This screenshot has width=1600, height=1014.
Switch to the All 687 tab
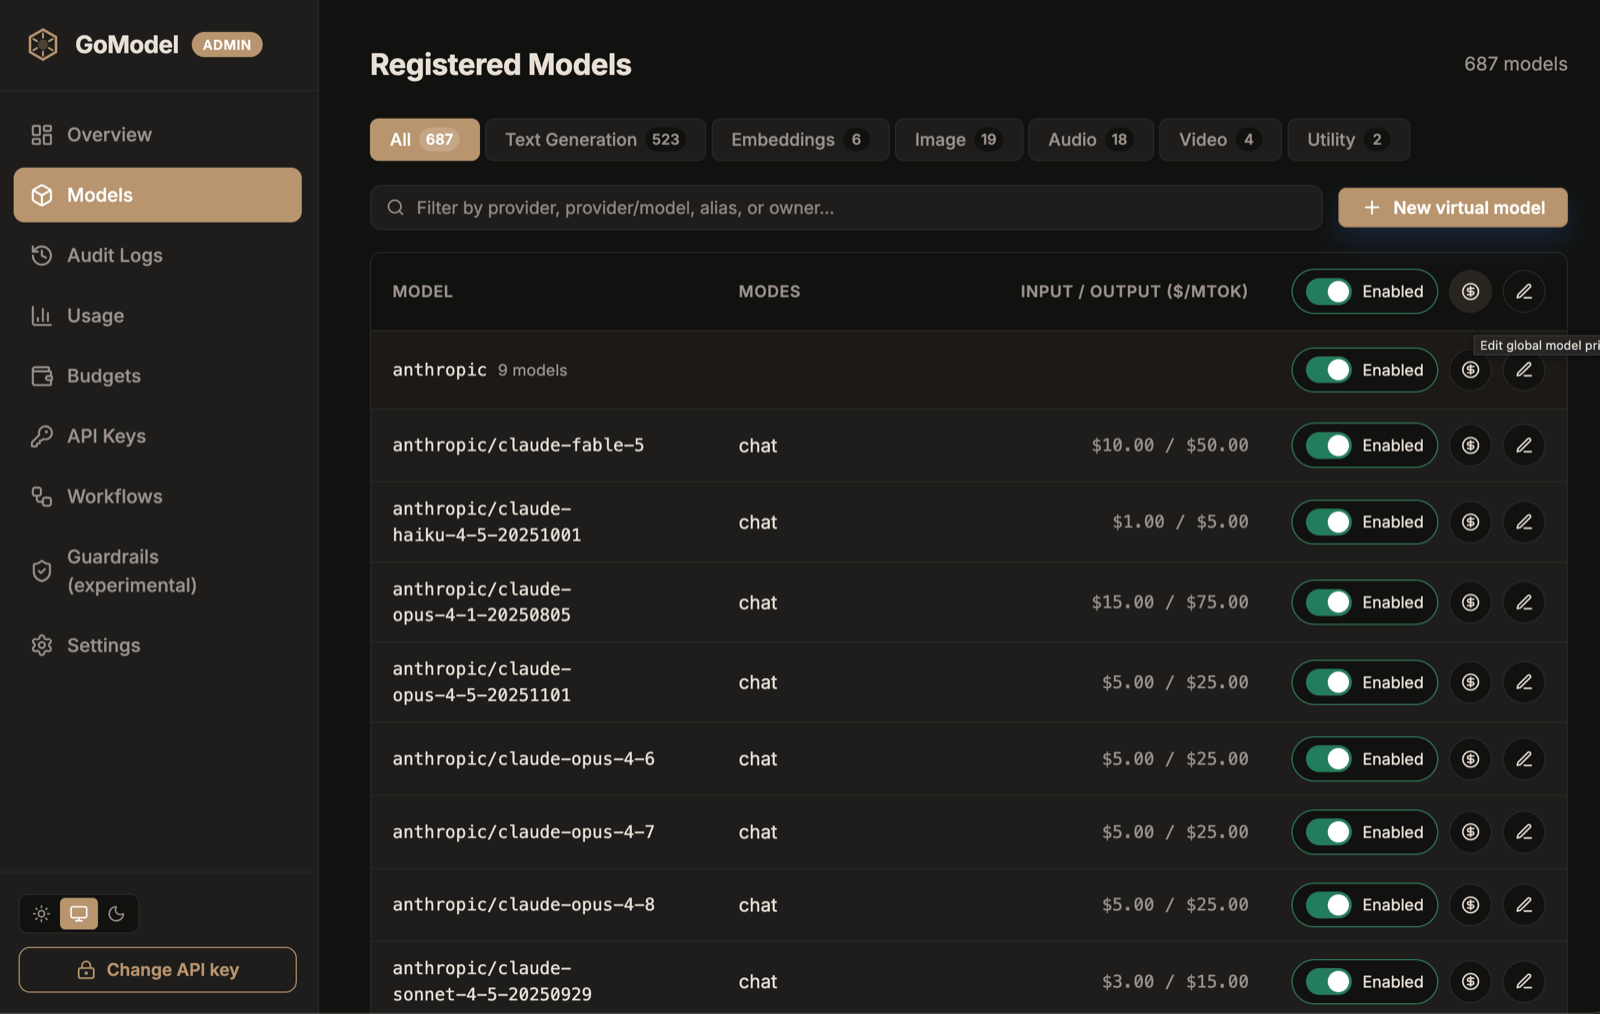coord(424,140)
